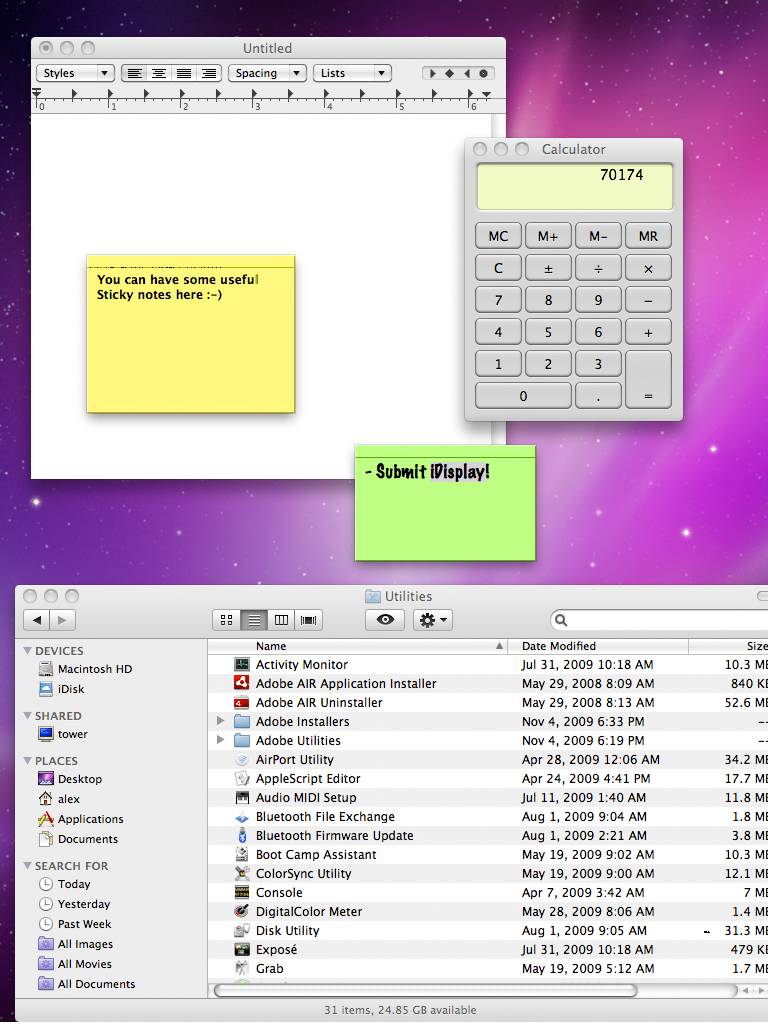Click the Audio MIDI Setup icon

point(242,797)
